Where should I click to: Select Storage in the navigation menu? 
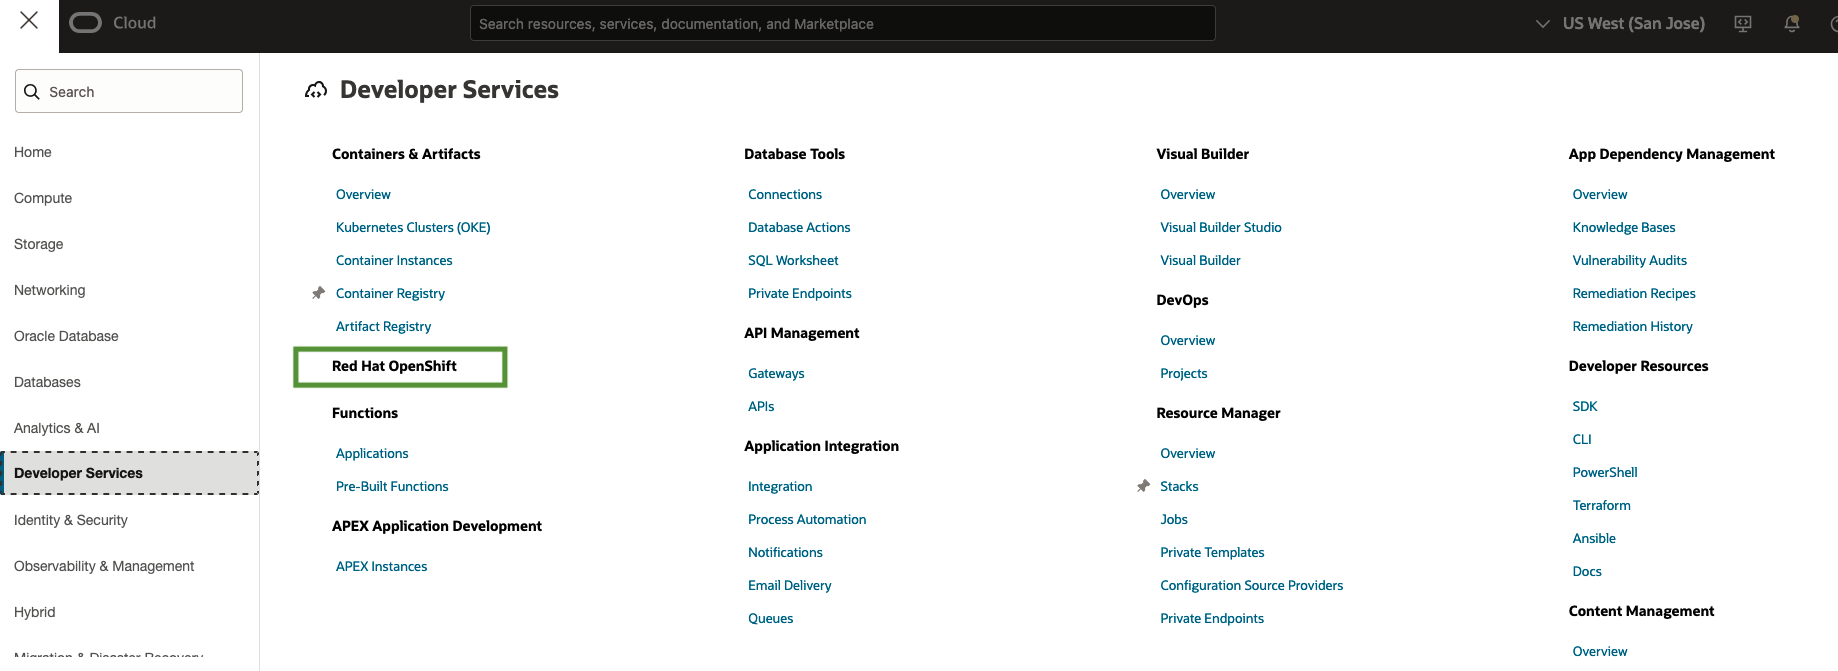click(x=39, y=244)
